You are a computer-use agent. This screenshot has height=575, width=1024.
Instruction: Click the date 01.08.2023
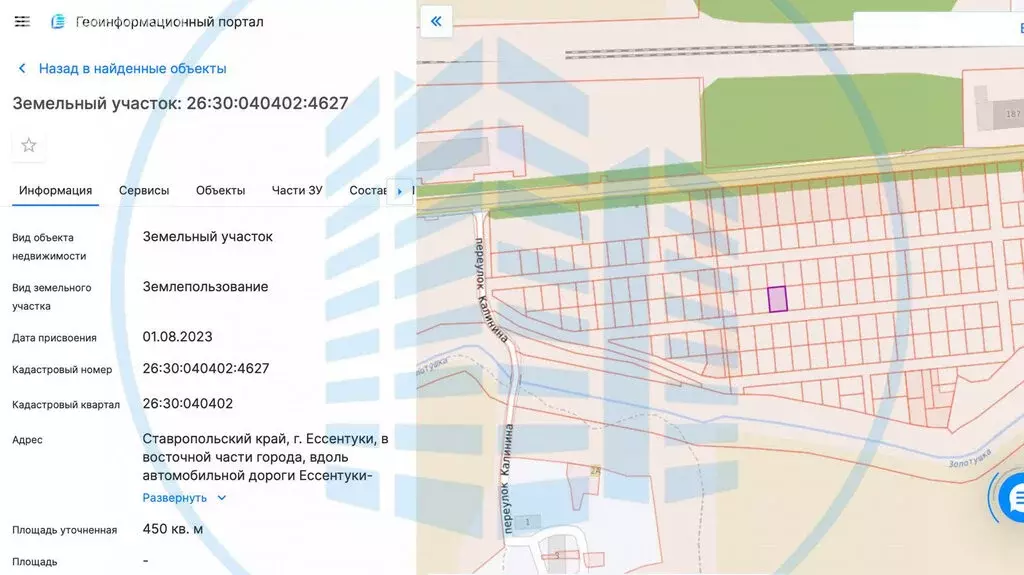tap(178, 337)
